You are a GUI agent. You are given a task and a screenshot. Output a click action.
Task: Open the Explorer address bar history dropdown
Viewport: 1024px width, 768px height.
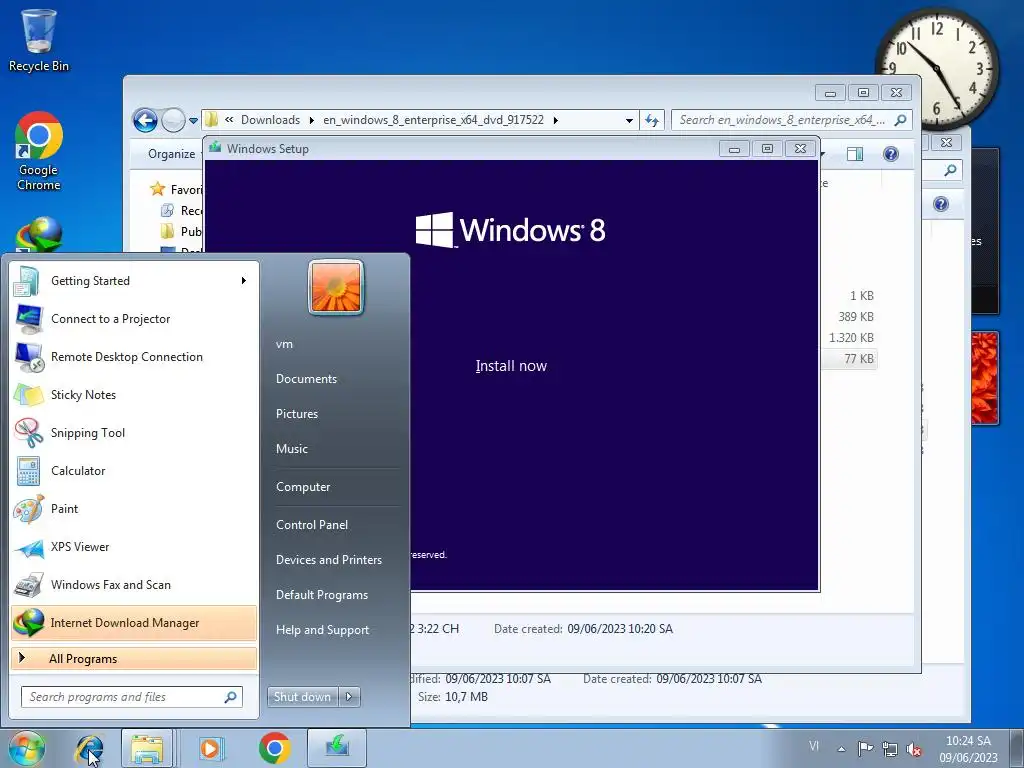coord(629,120)
